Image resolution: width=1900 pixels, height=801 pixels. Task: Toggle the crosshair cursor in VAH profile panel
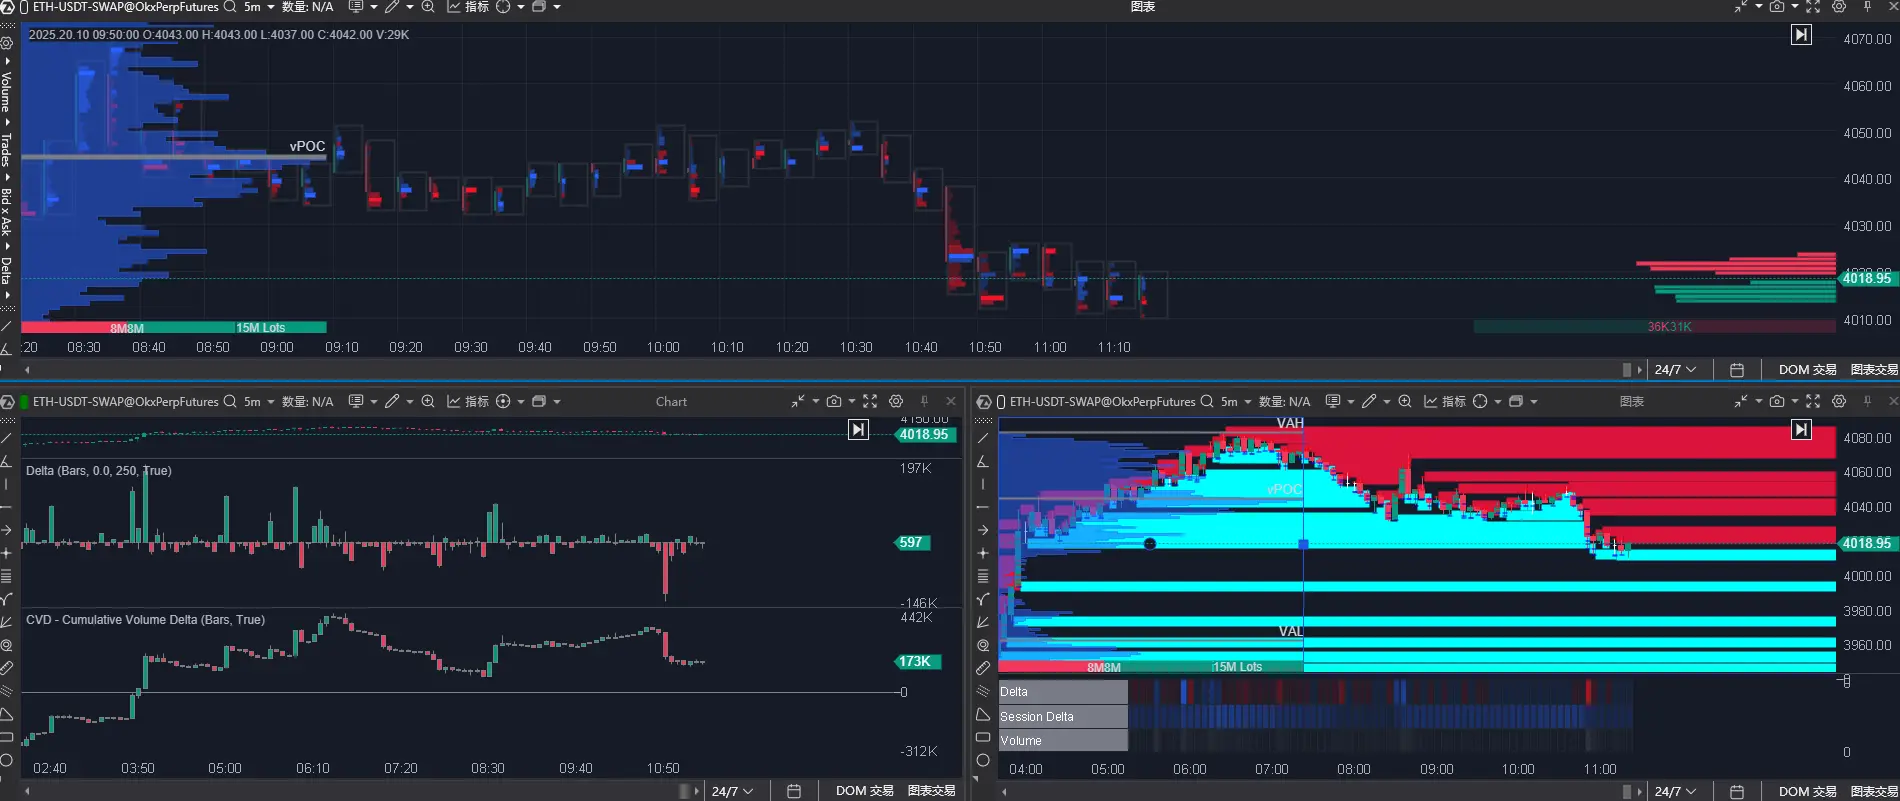[1480, 401]
